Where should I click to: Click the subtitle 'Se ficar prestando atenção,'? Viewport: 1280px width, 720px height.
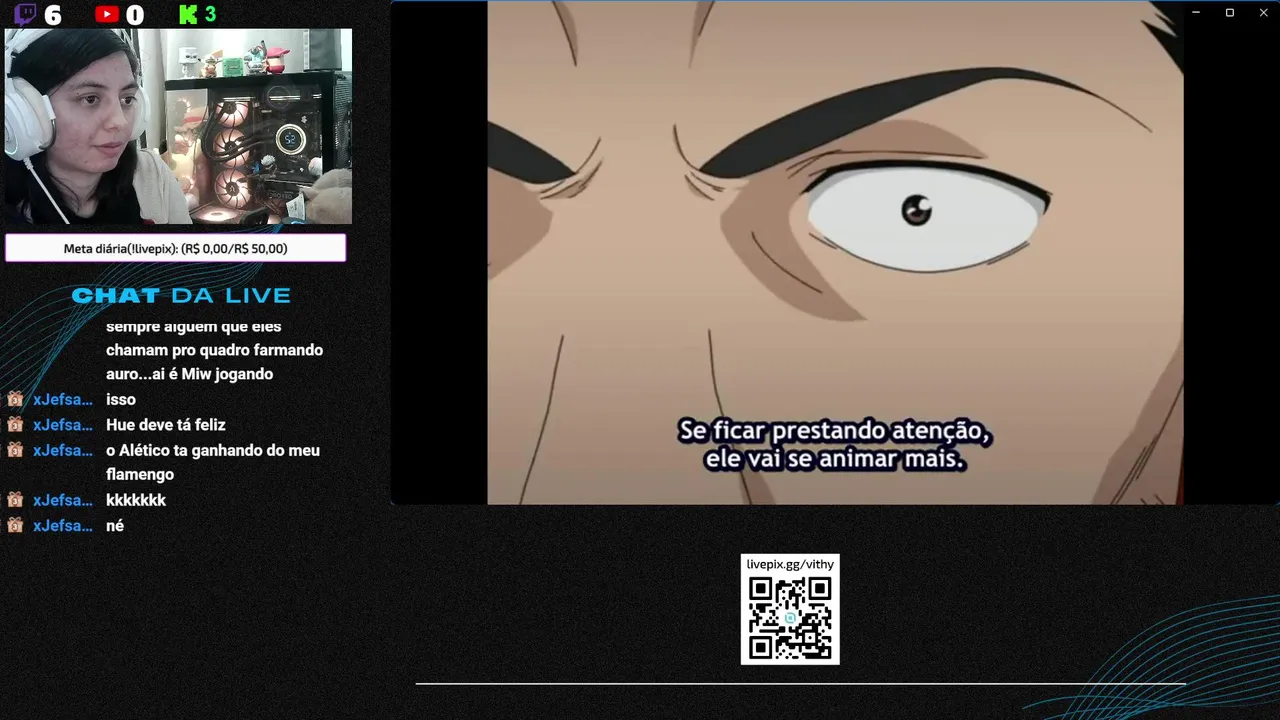tap(835, 431)
